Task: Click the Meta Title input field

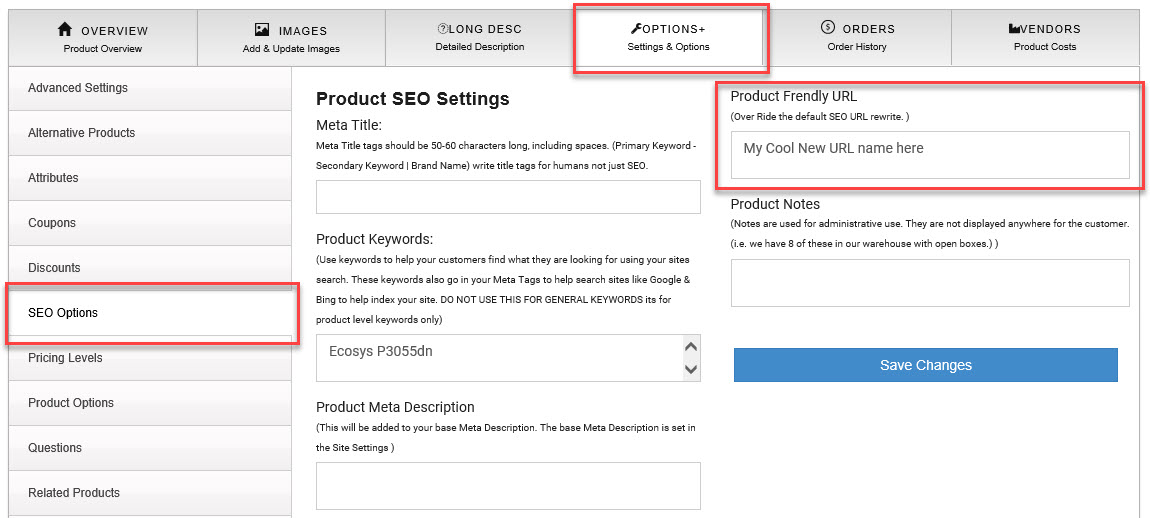Action: coord(508,197)
